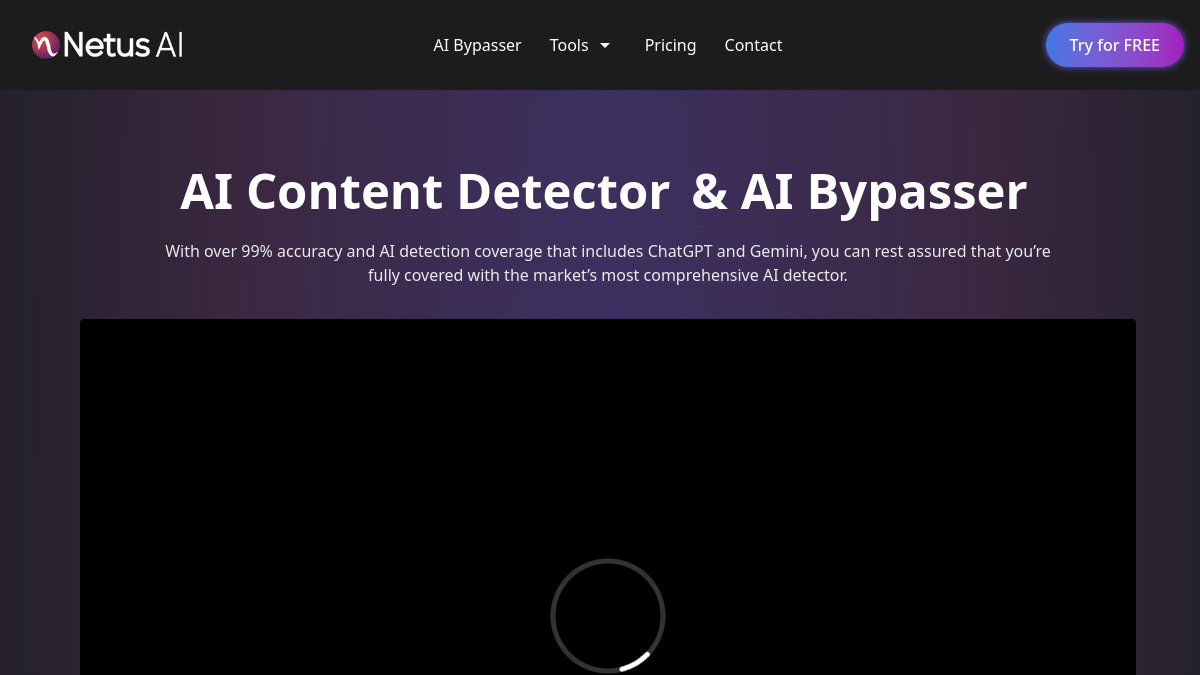Select the "AI Content Detector" heading text

coord(425,191)
